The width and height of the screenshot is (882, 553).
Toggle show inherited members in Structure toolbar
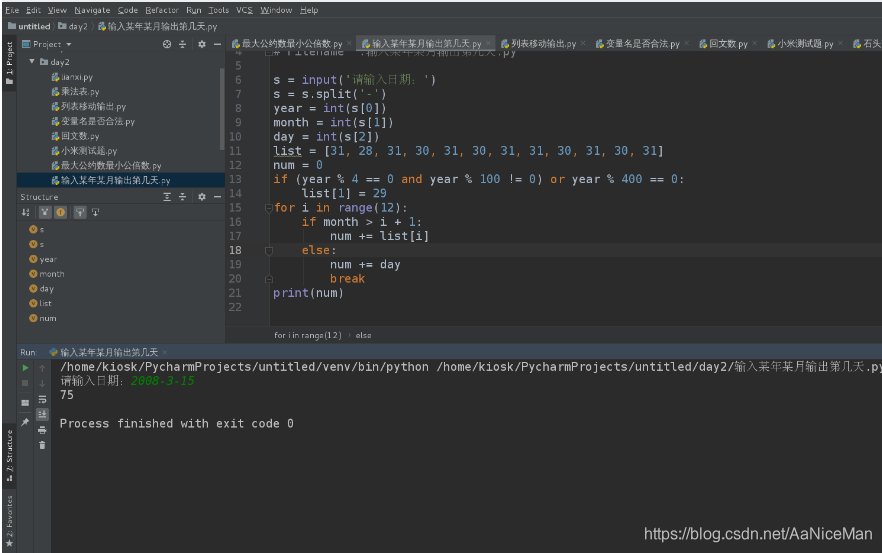(x=44, y=212)
